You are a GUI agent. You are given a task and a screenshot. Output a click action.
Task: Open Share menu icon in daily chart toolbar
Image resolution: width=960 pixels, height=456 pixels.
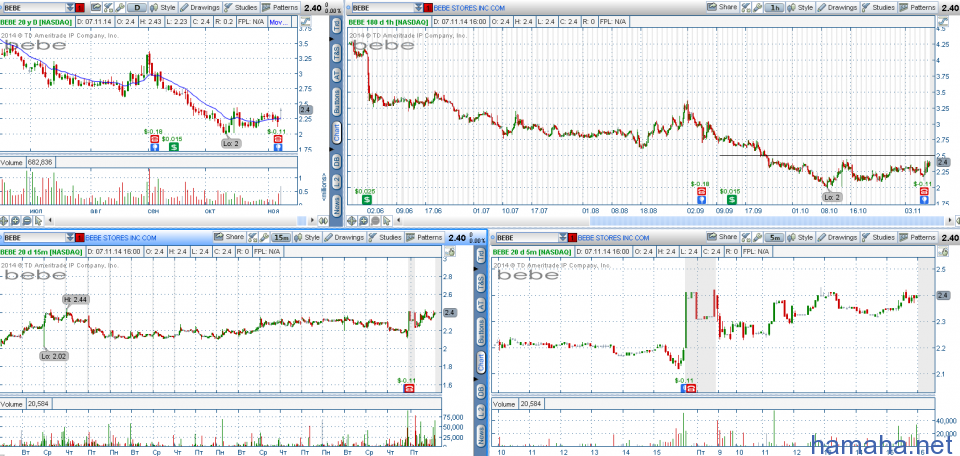(x=96, y=7)
